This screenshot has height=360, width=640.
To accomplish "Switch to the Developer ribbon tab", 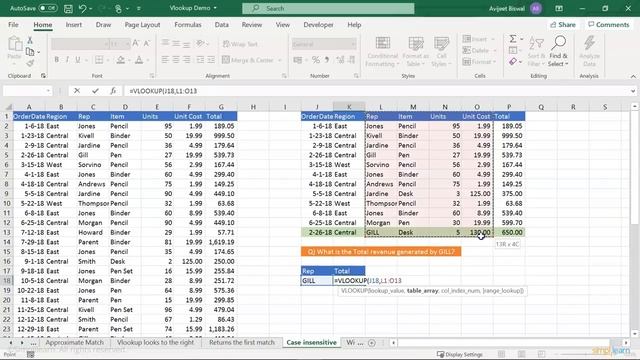I will pyautogui.click(x=318, y=25).
